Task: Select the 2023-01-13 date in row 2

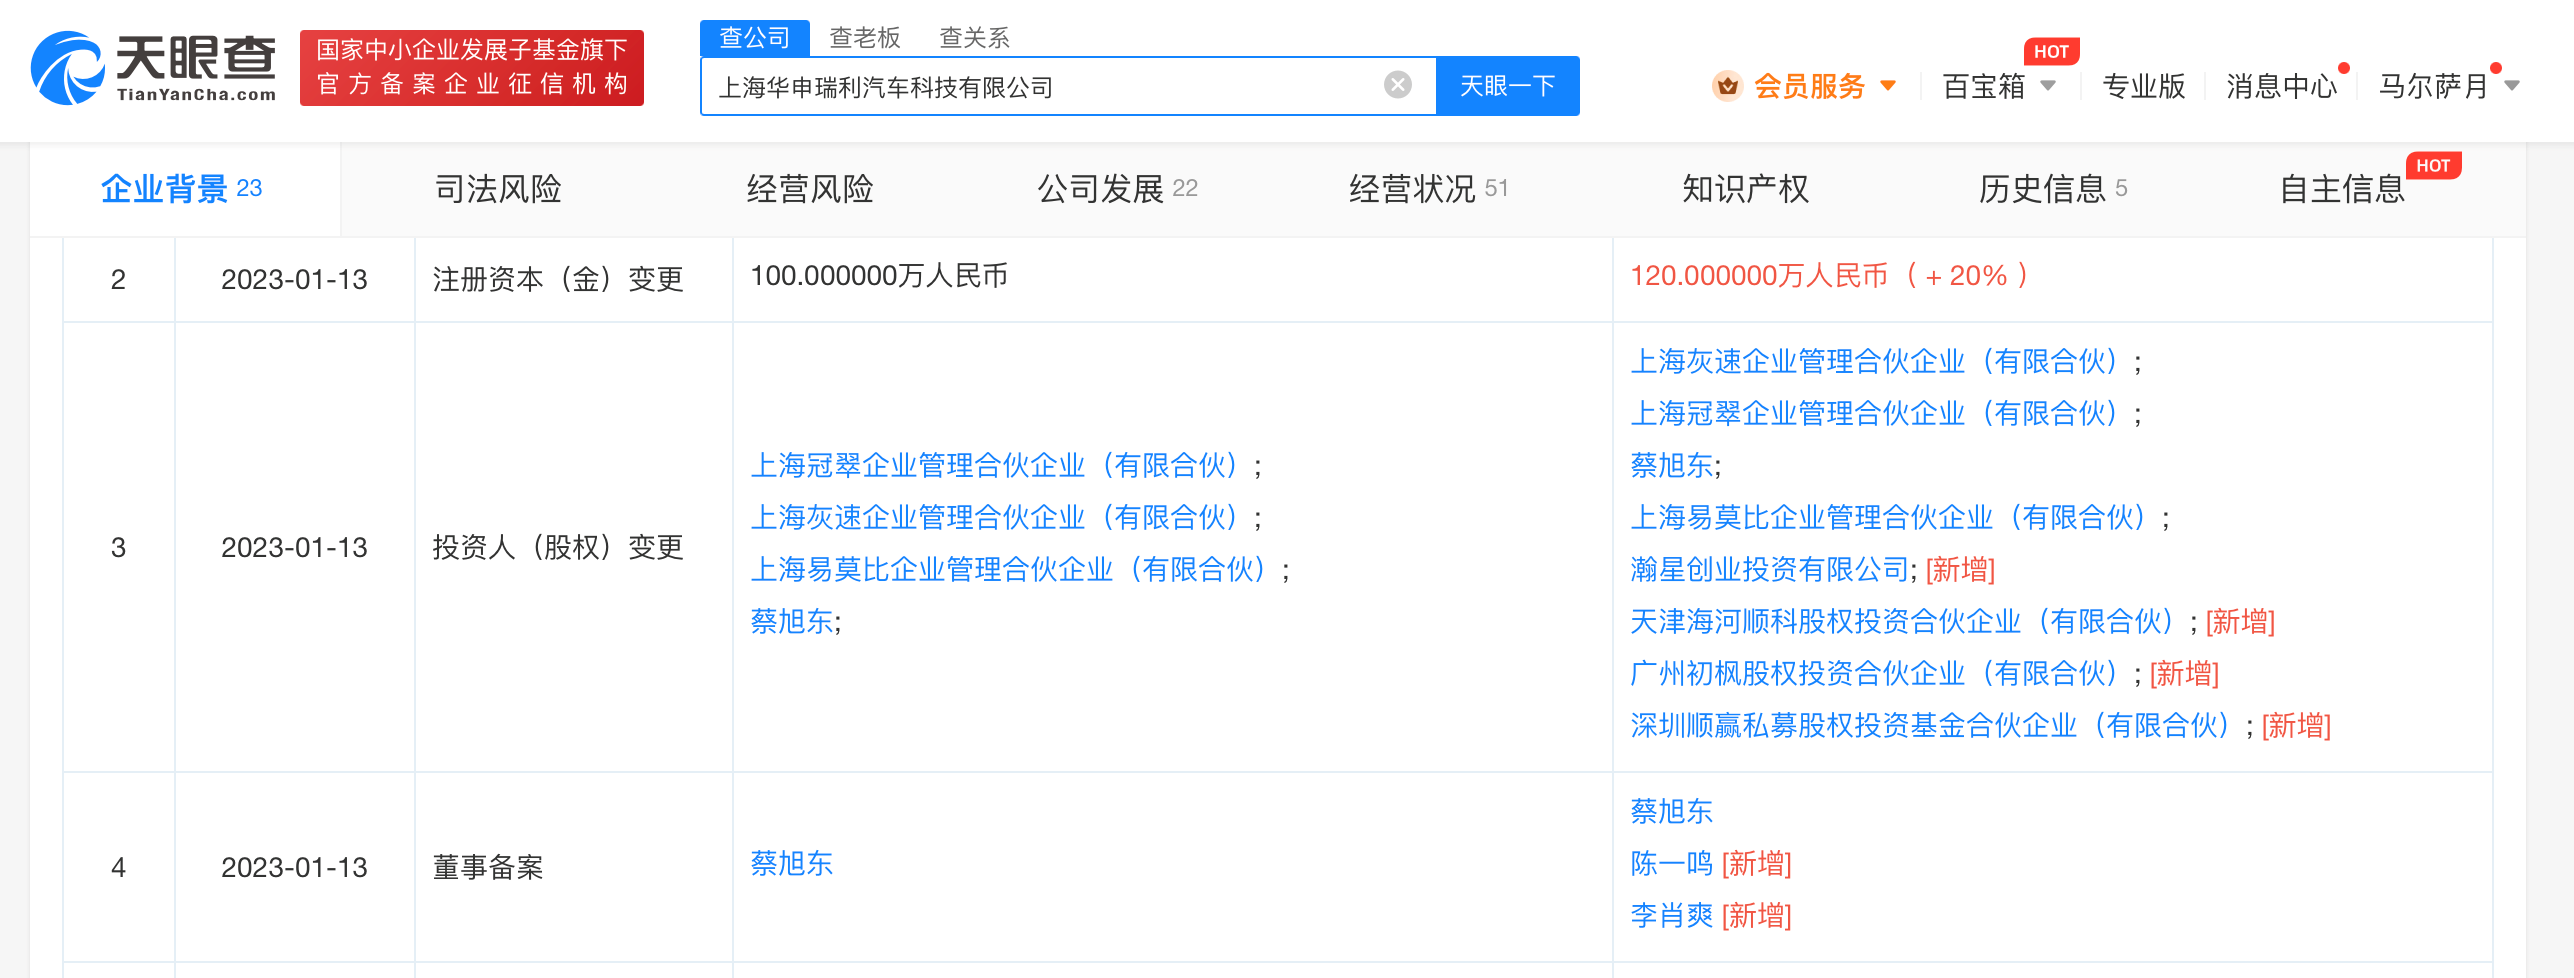Action: pos(294,279)
